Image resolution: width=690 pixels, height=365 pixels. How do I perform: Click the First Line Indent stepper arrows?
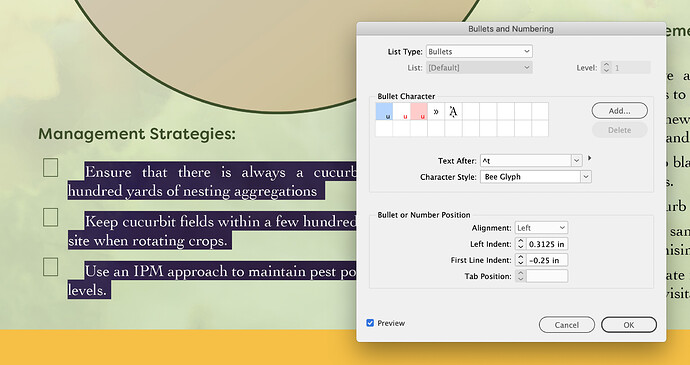coord(521,260)
